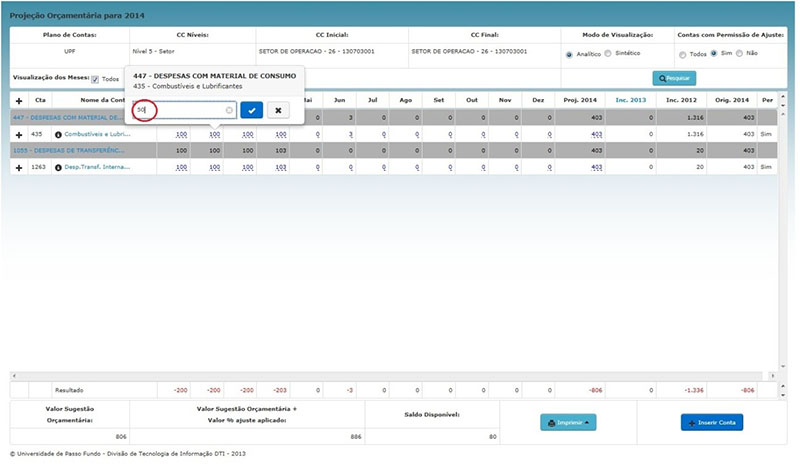The image size is (800, 467).
Task: Expand all rows with the header plus icon
Action: click(x=19, y=101)
